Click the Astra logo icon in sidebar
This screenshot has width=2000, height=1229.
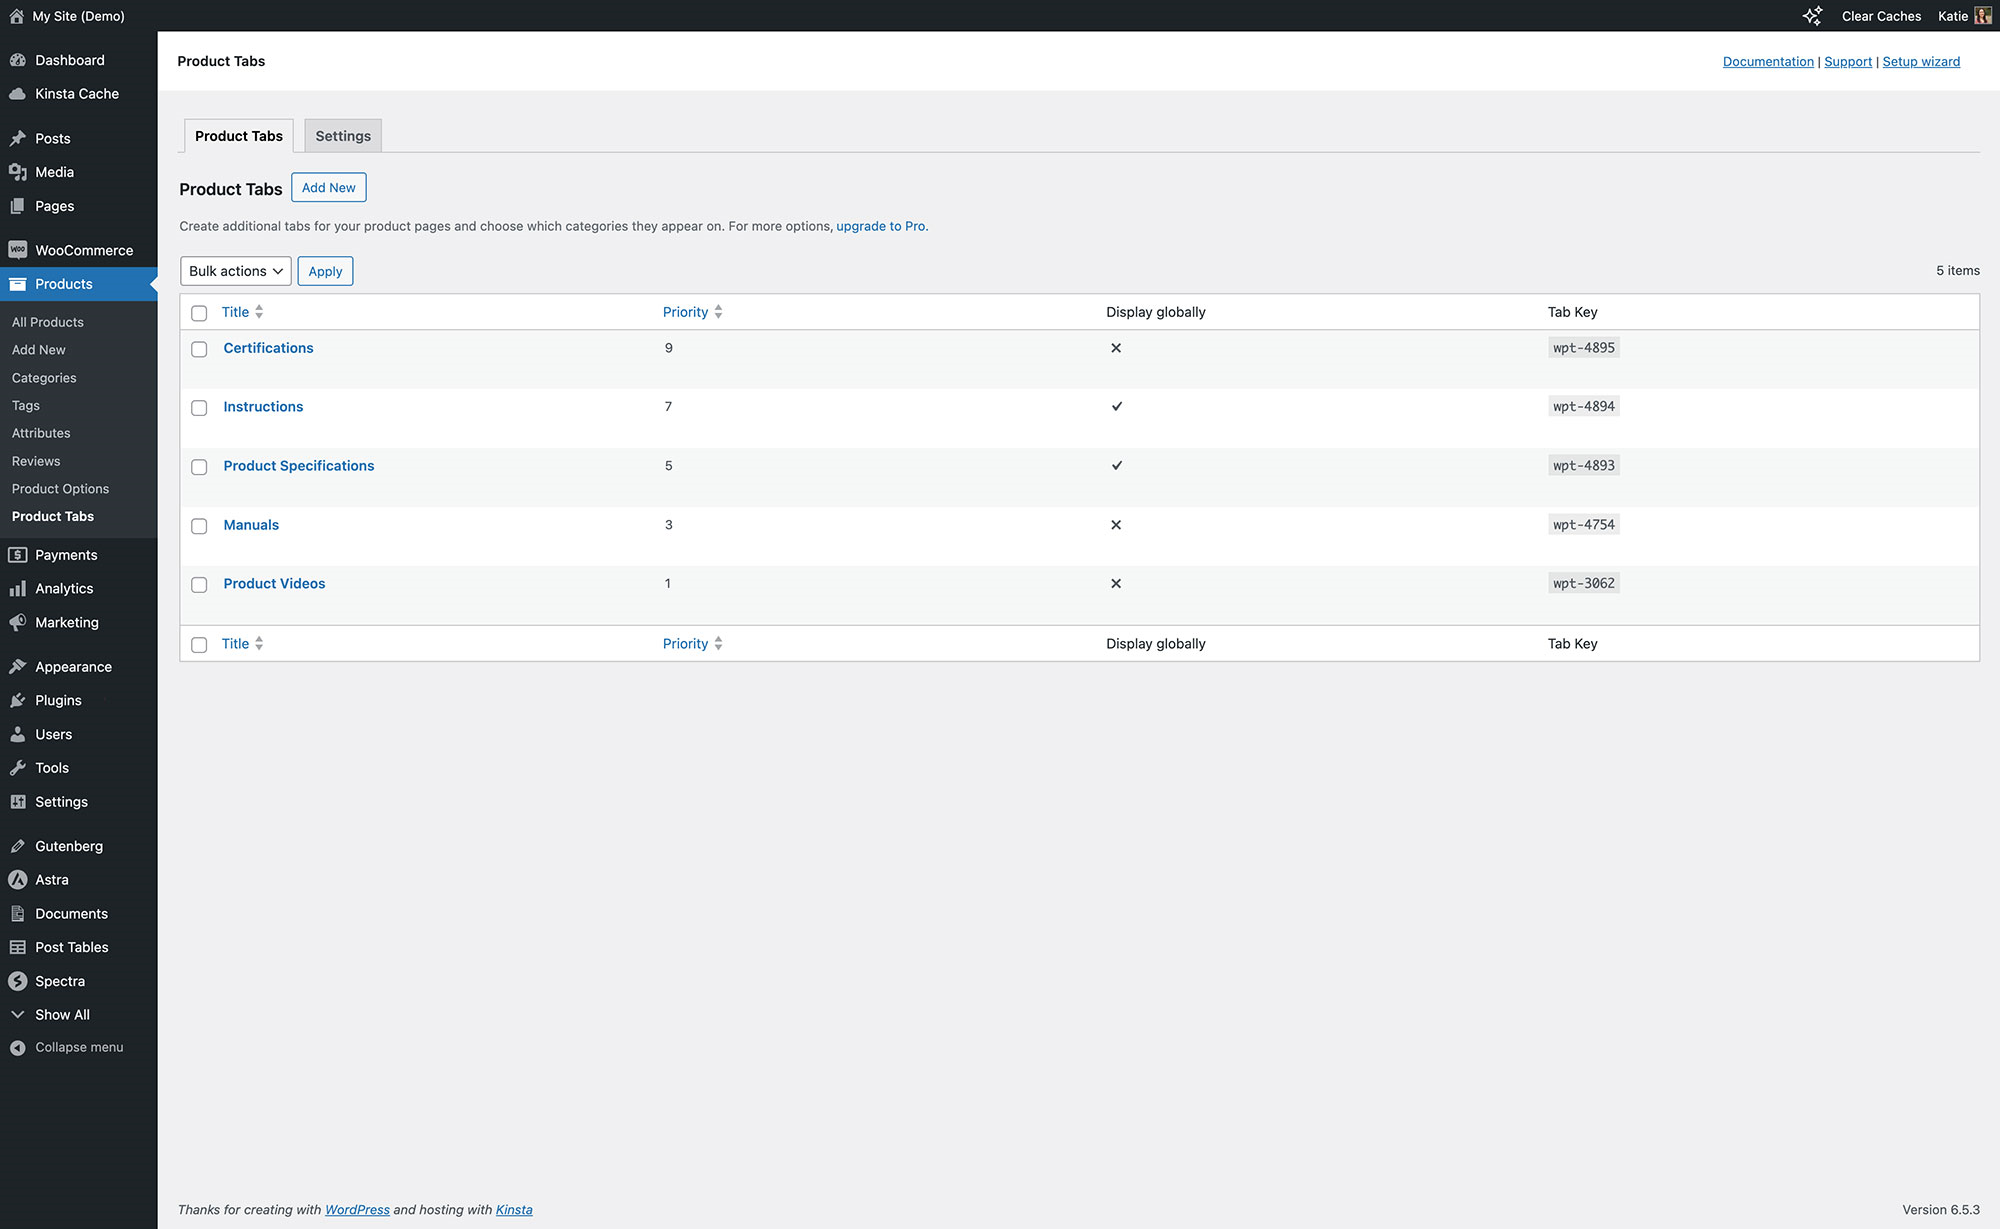coord(17,880)
